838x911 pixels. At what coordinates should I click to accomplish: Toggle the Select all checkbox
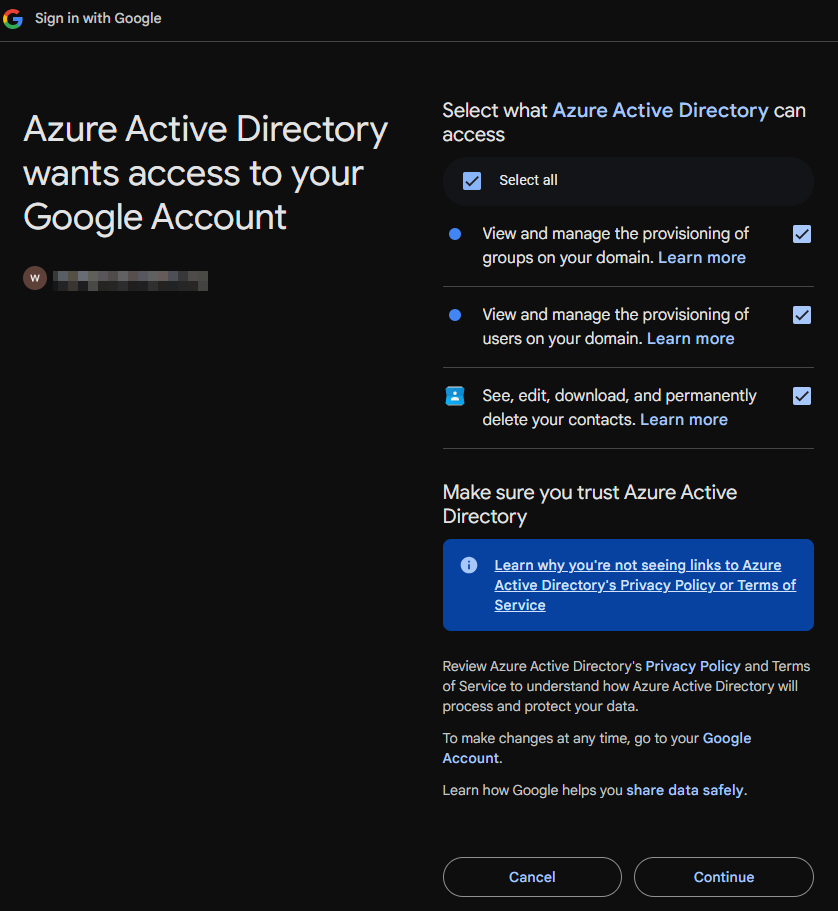pos(472,181)
